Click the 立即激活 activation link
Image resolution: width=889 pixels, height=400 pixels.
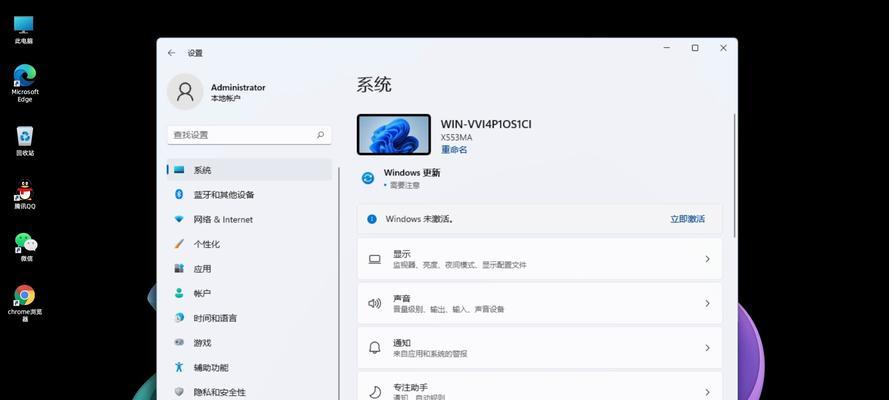[687, 219]
